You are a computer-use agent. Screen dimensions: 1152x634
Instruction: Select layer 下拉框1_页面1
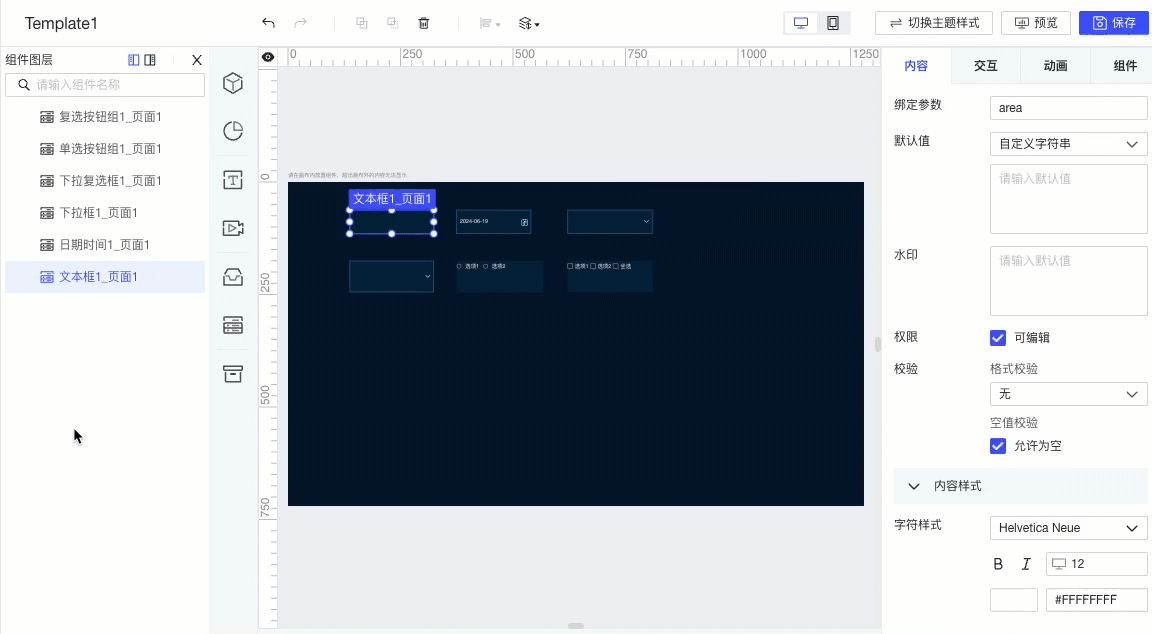[105, 213]
